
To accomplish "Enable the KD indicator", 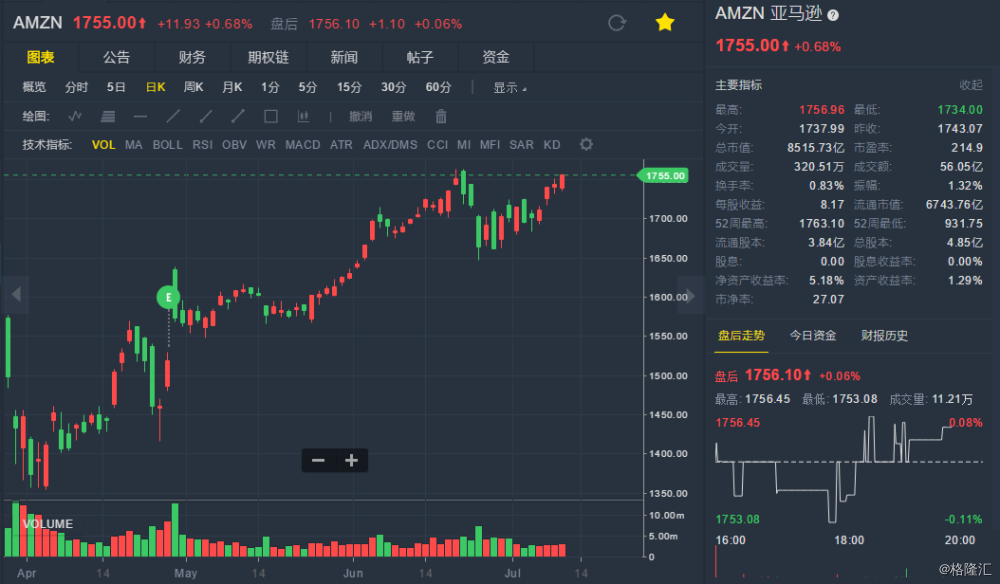I will [552, 145].
